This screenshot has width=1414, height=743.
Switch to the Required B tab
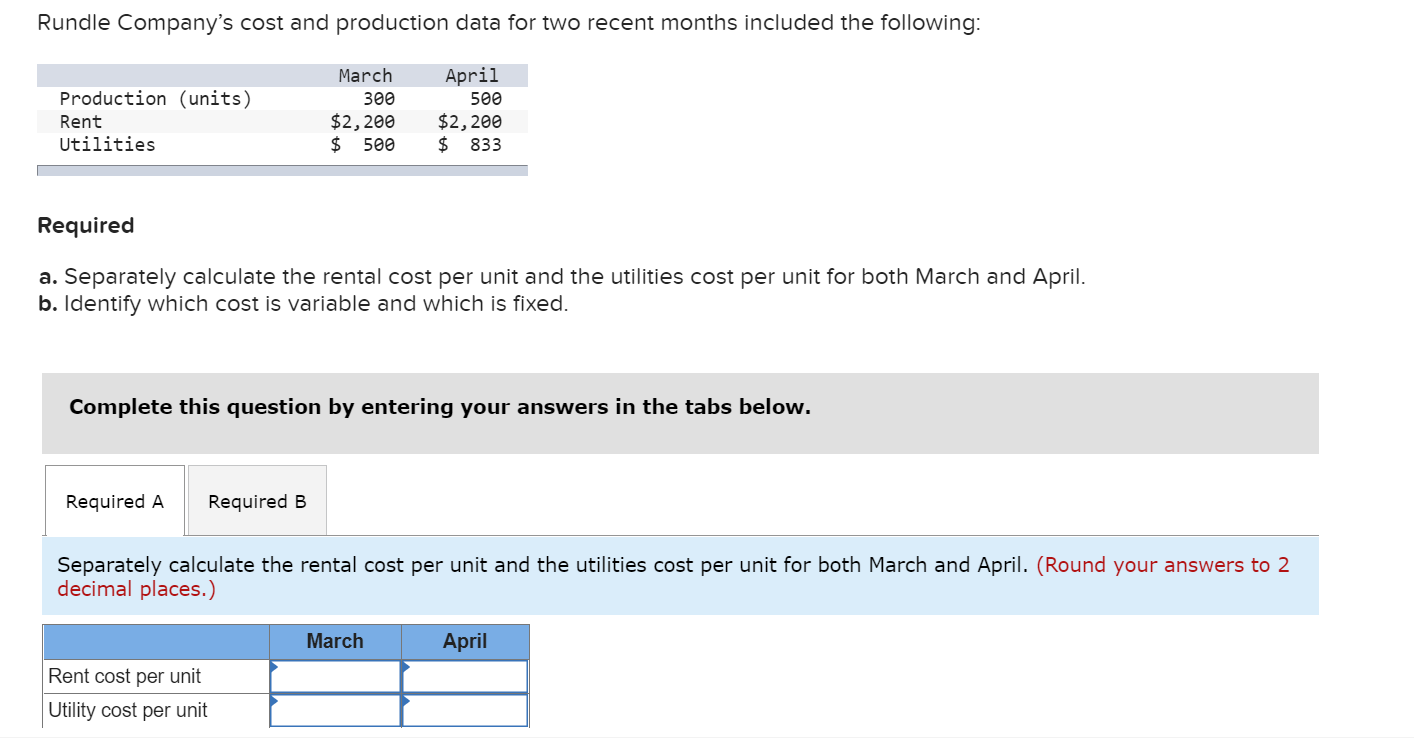point(256,500)
